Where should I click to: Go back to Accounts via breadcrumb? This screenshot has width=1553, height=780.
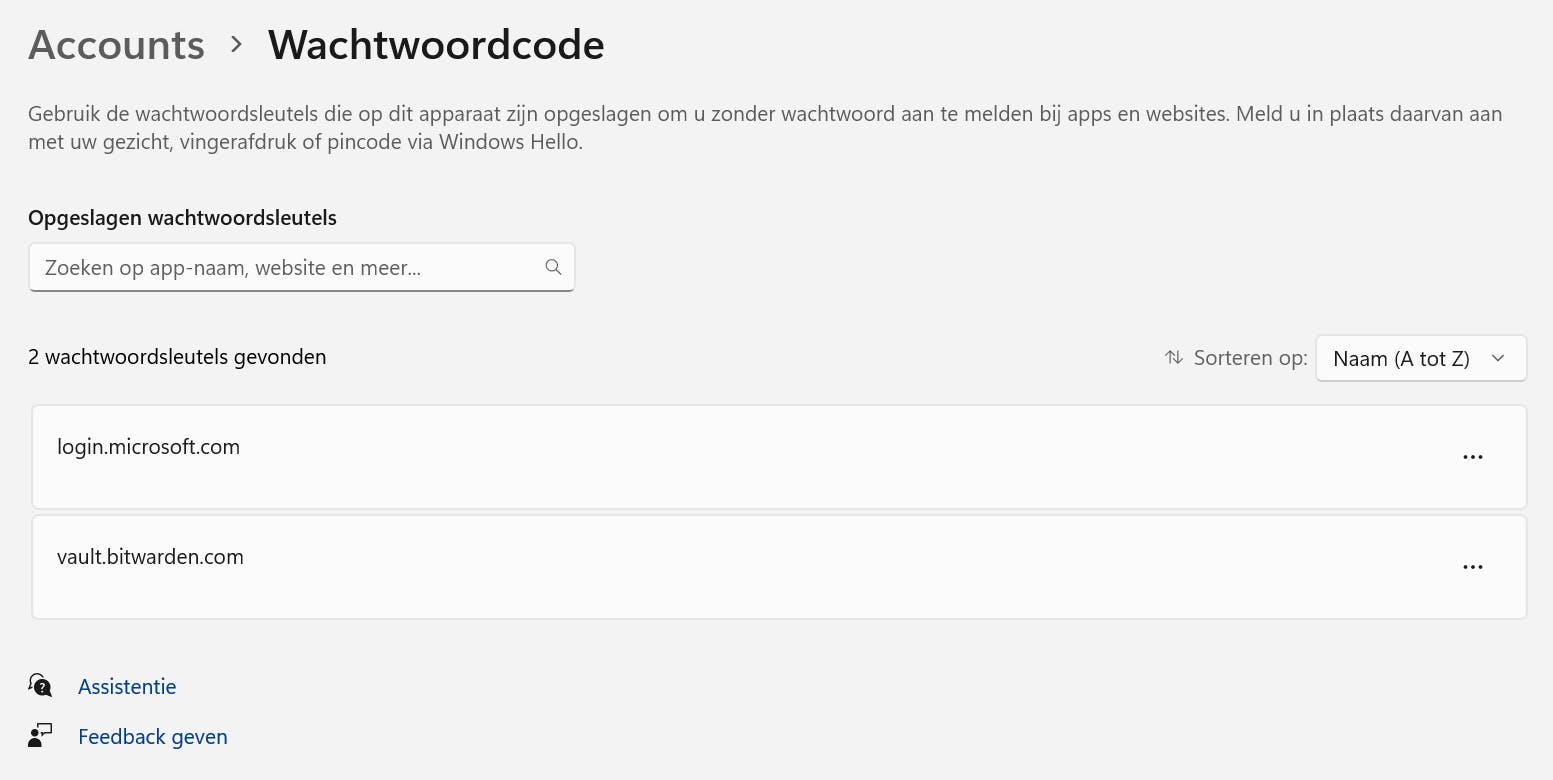pos(116,45)
